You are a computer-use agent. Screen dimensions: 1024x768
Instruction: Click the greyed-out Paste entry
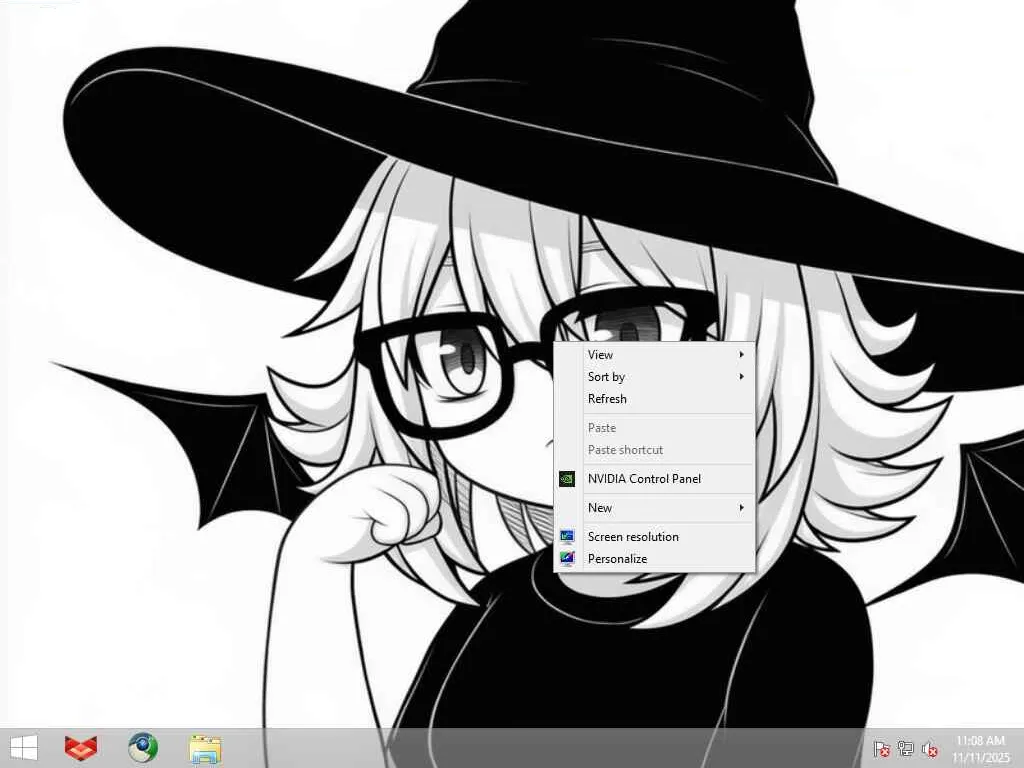click(654, 428)
